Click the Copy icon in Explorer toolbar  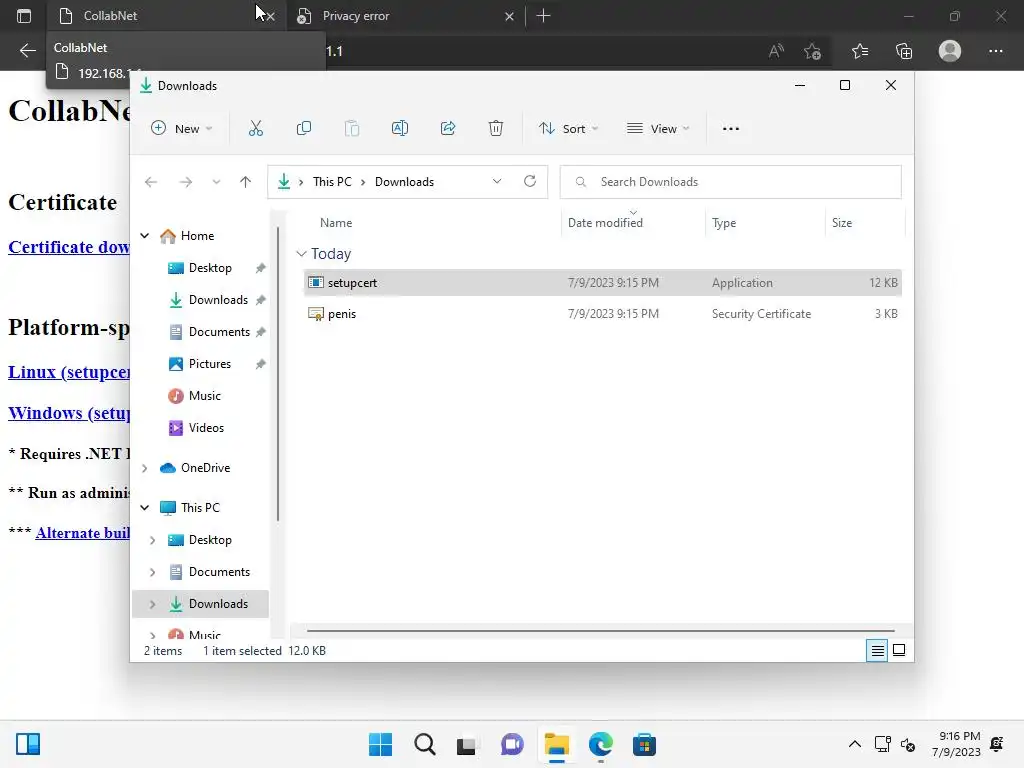click(304, 129)
